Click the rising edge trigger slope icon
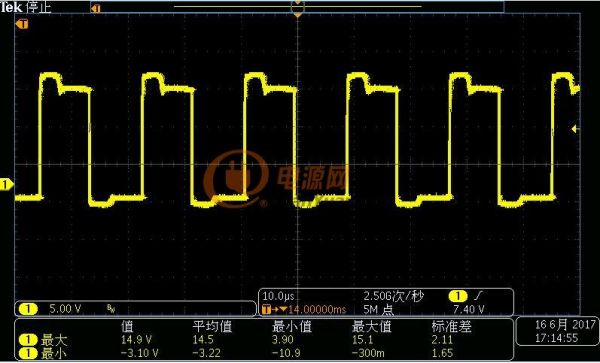Viewport: 600px width, 363px height. 479,296
